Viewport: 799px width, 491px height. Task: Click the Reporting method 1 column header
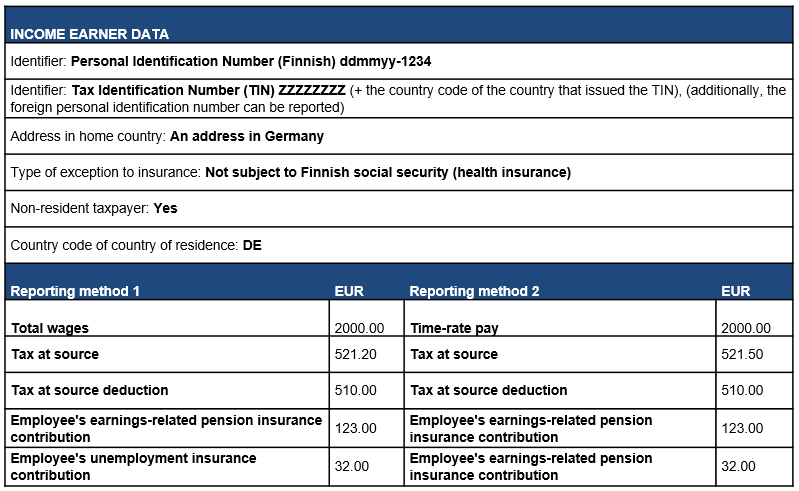coord(75,291)
